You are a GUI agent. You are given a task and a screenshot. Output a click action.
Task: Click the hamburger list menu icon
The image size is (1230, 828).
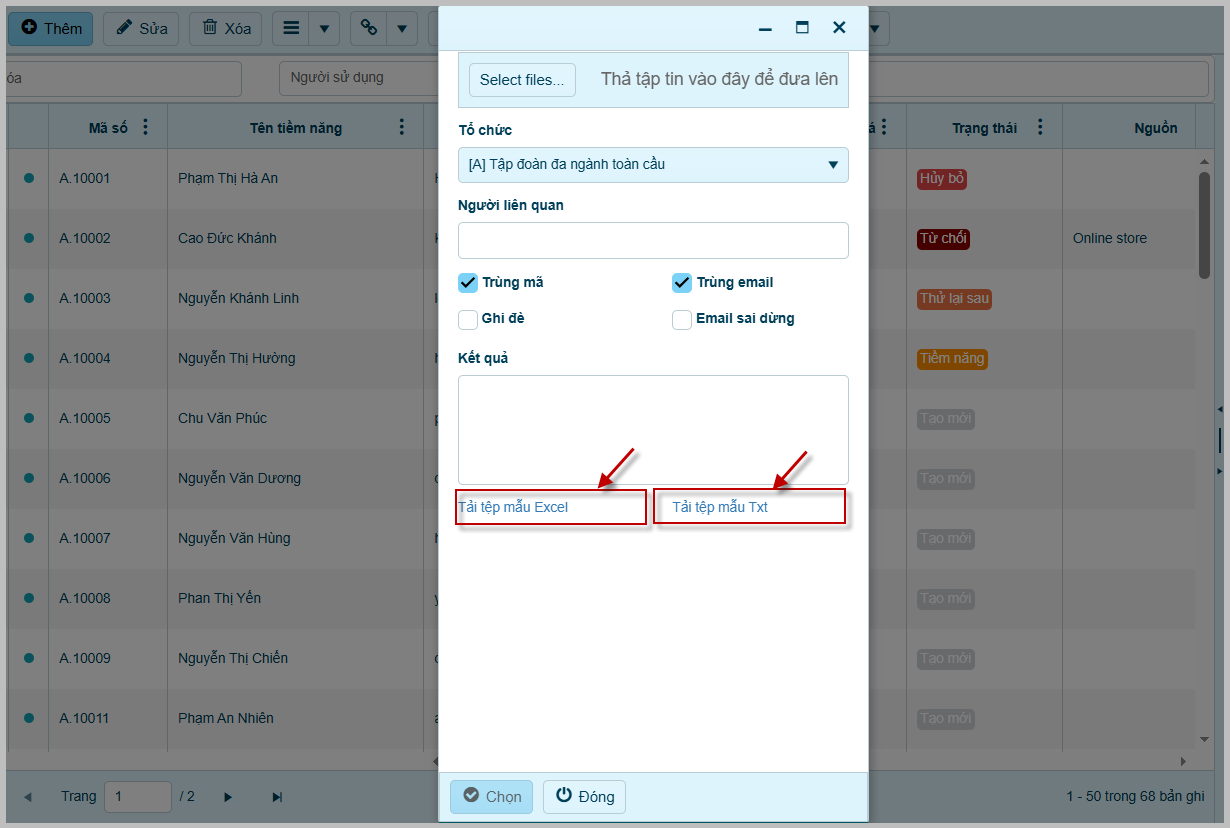point(291,28)
